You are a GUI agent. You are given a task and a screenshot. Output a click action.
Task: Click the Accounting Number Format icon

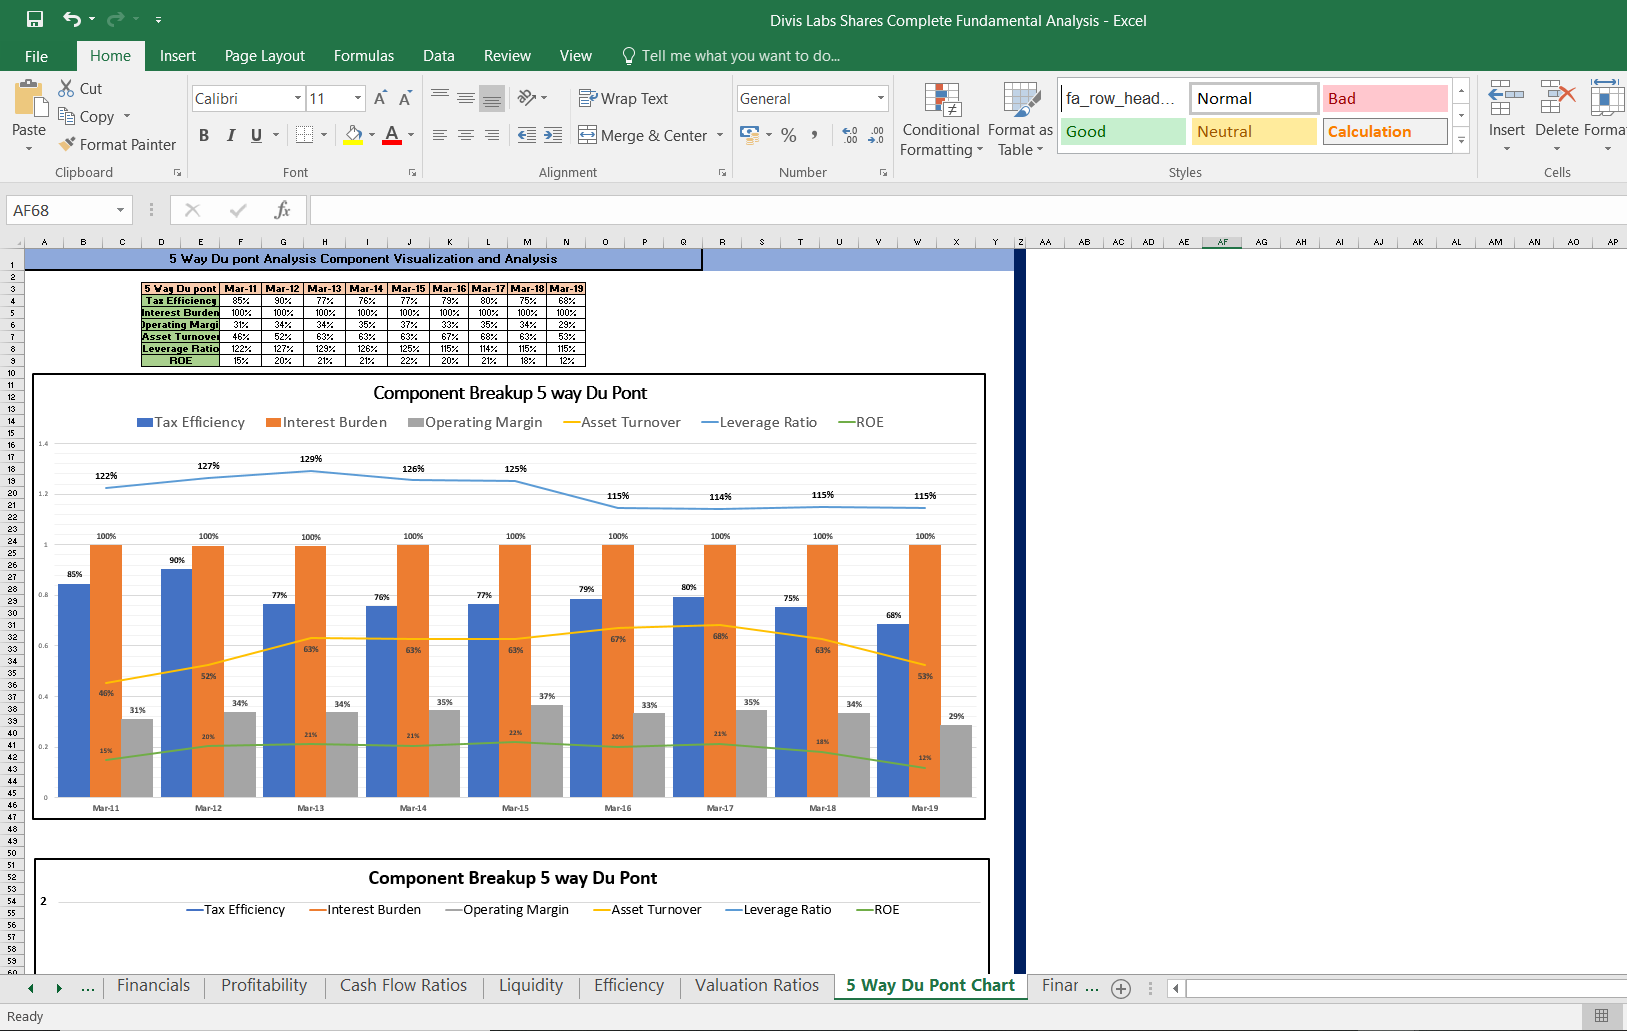749,134
